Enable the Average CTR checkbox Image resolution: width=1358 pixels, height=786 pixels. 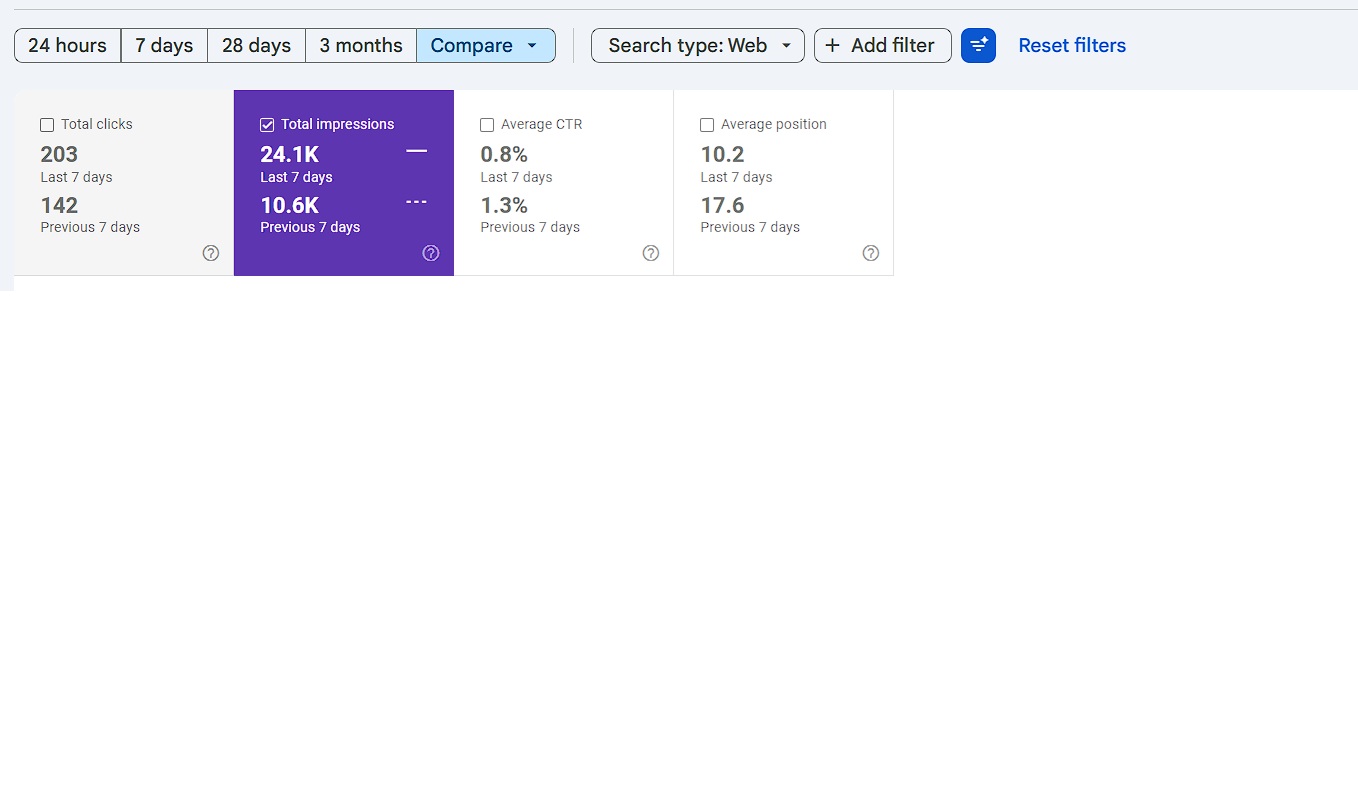coord(487,125)
